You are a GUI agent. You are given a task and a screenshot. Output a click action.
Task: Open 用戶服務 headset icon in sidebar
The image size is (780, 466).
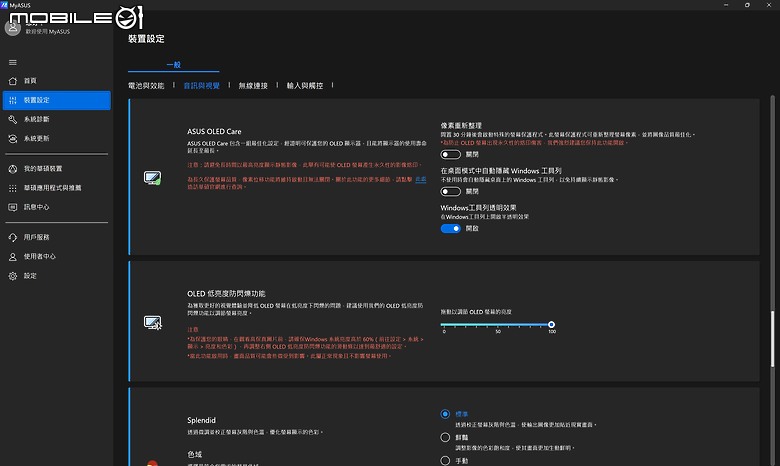point(12,237)
